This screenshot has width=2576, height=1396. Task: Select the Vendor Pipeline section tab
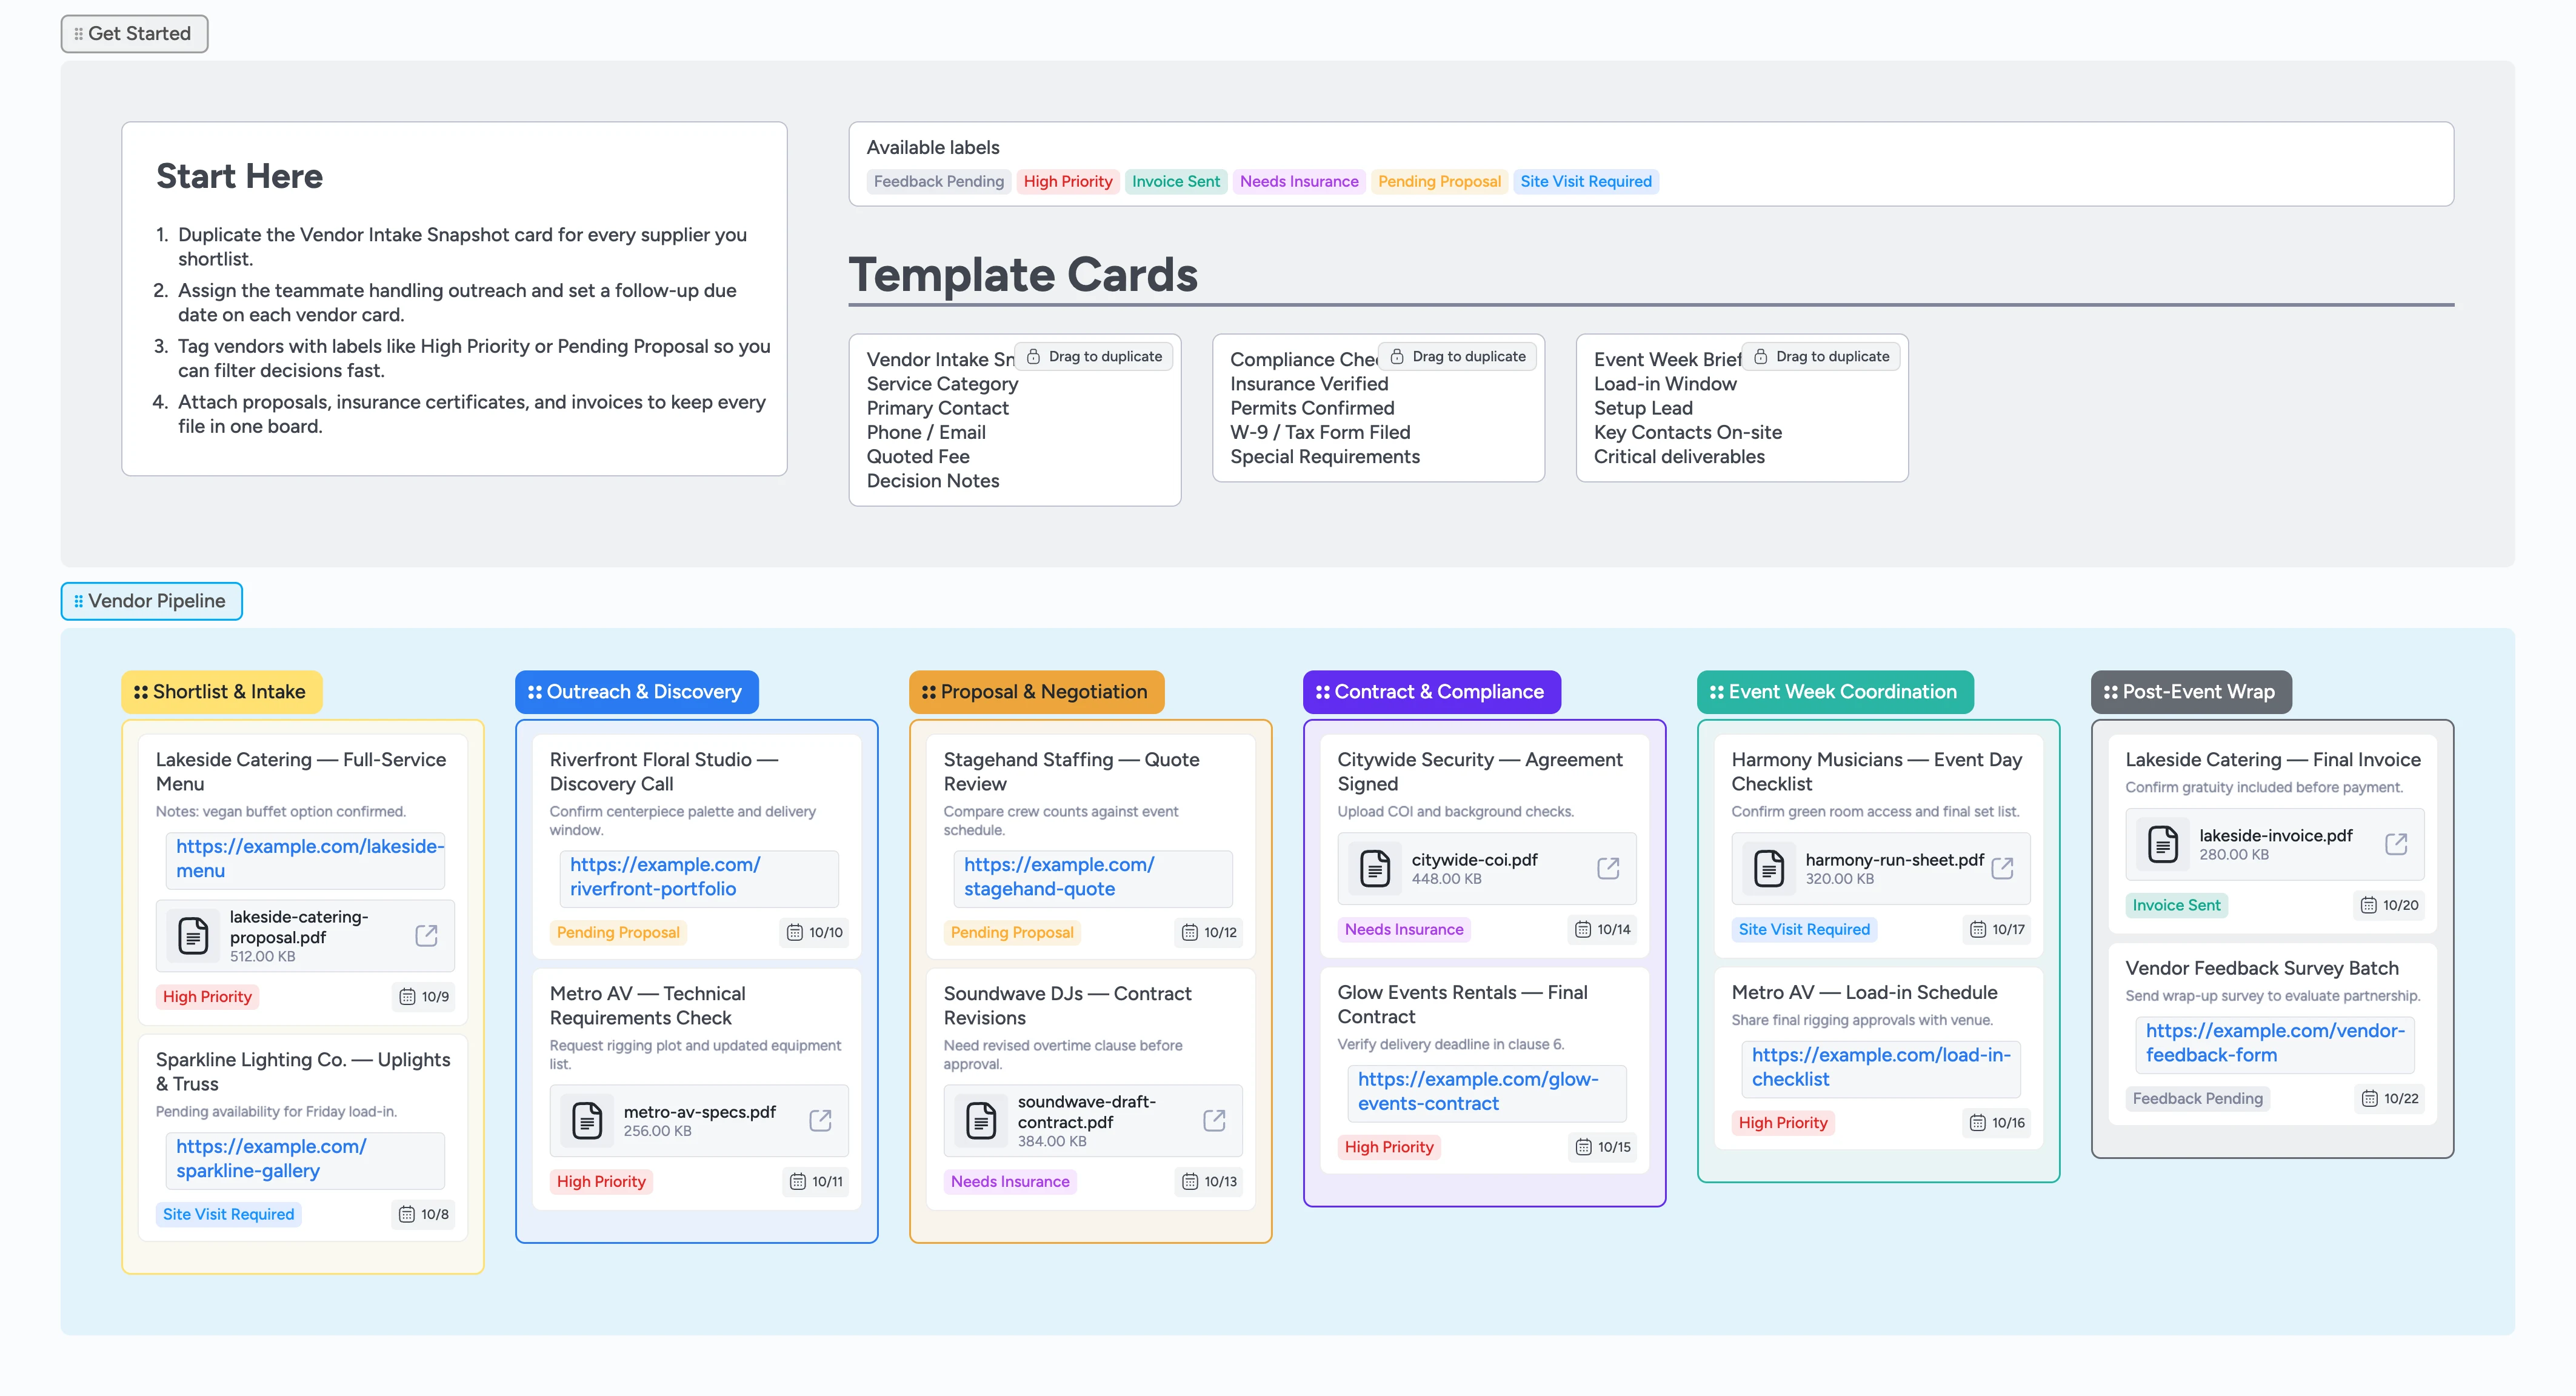[151, 601]
